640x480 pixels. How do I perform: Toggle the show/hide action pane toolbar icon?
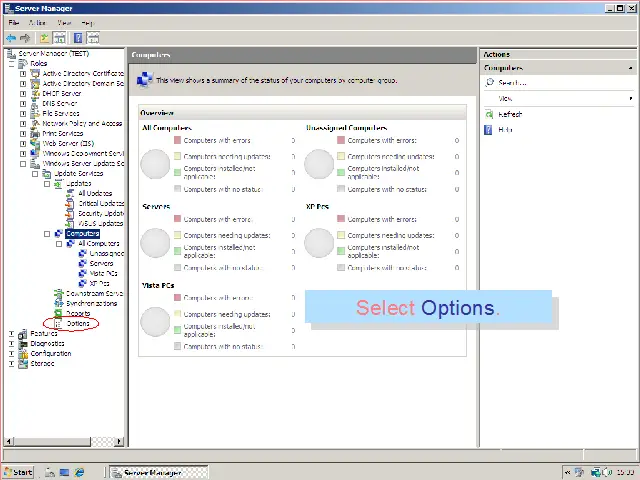pos(93,38)
